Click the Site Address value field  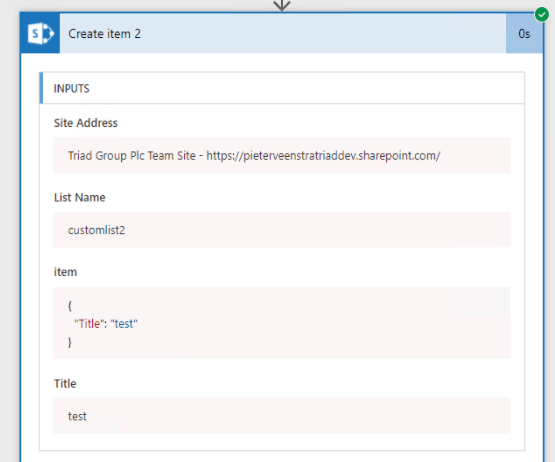click(x=282, y=155)
